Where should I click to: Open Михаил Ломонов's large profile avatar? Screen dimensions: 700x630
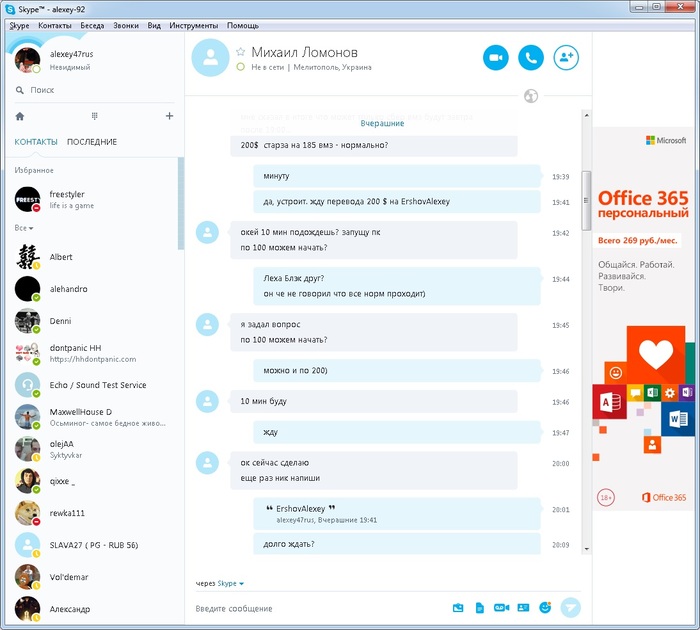tap(210, 58)
